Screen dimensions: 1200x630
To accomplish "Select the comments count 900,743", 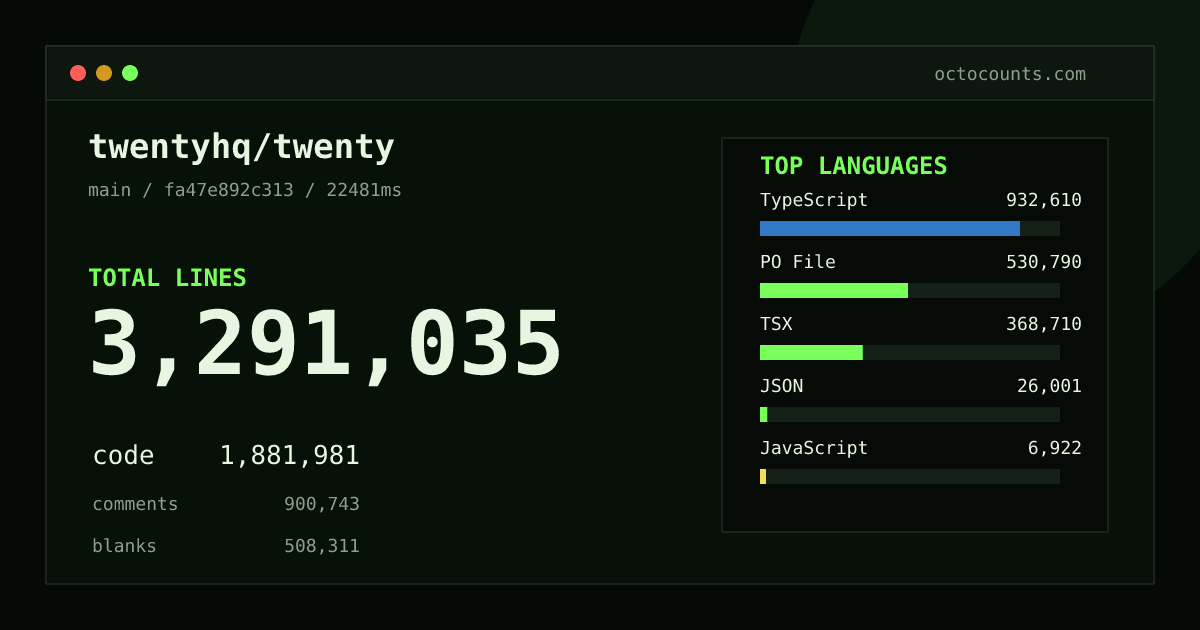I will [322, 504].
